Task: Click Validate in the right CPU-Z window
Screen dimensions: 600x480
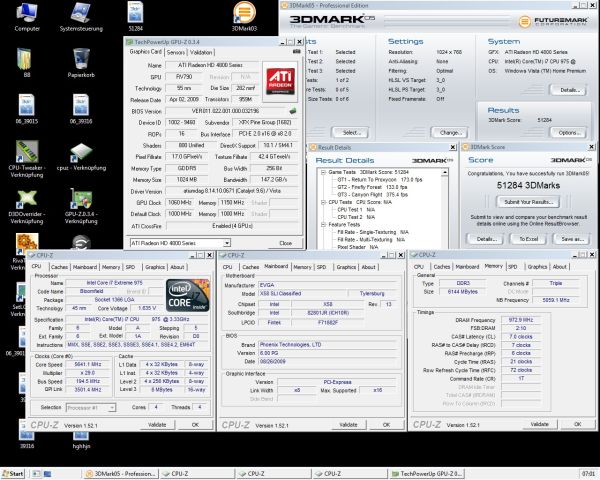Action: [x=540, y=424]
